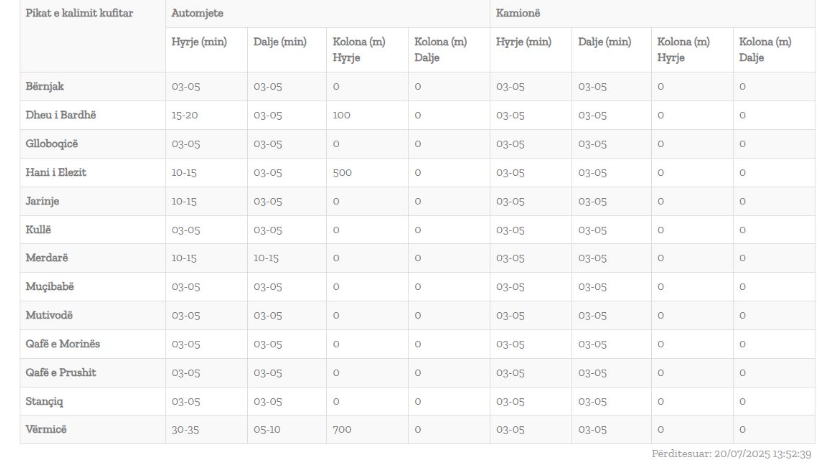836x463 pixels.
Task: Click the Qafë e Morinës row name
Action: [63, 344]
